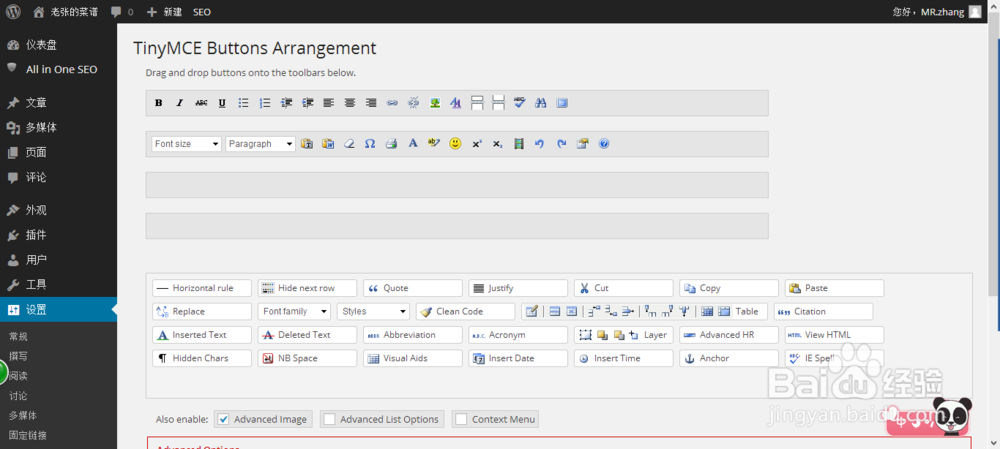Select the Clean Code button
1000x449 pixels.
[x=466, y=311]
